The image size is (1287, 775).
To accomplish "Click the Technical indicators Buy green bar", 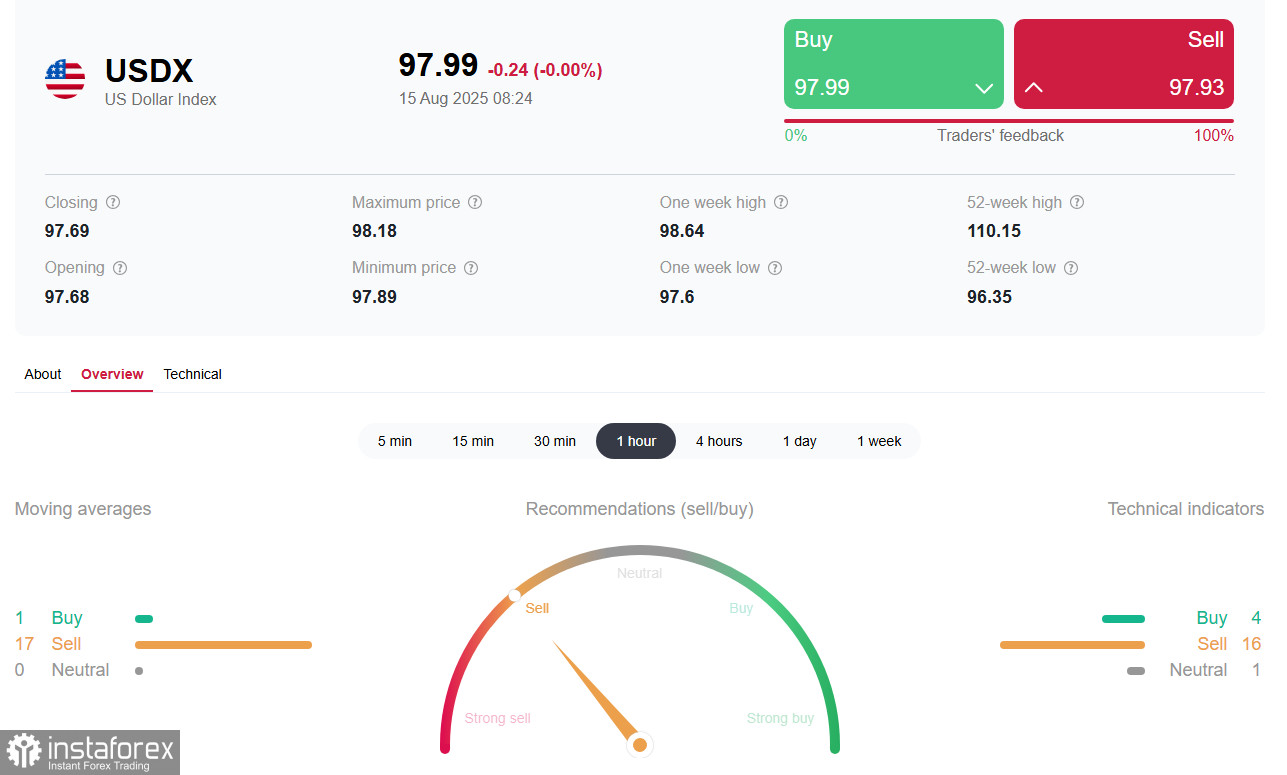I will [x=1123, y=619].
